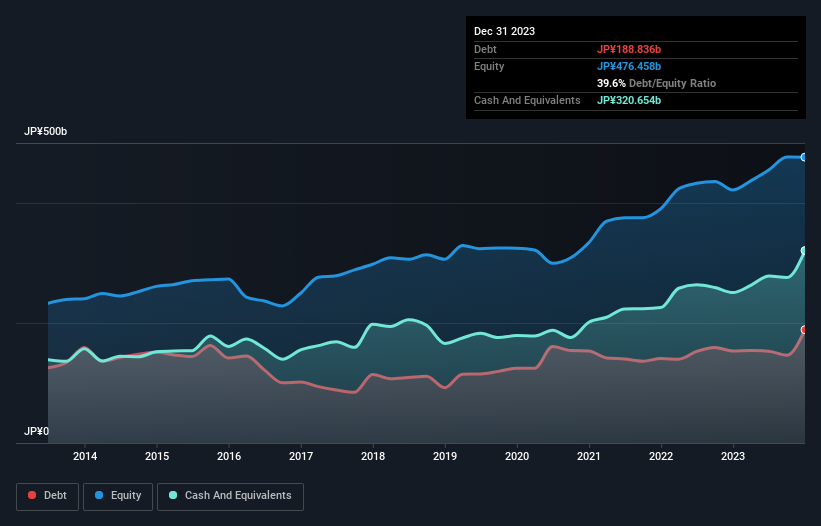Toggle the Debt series legend button
The width and height of the screenshot is (821, 526).
pyautogui.click(x=48, y=496)
